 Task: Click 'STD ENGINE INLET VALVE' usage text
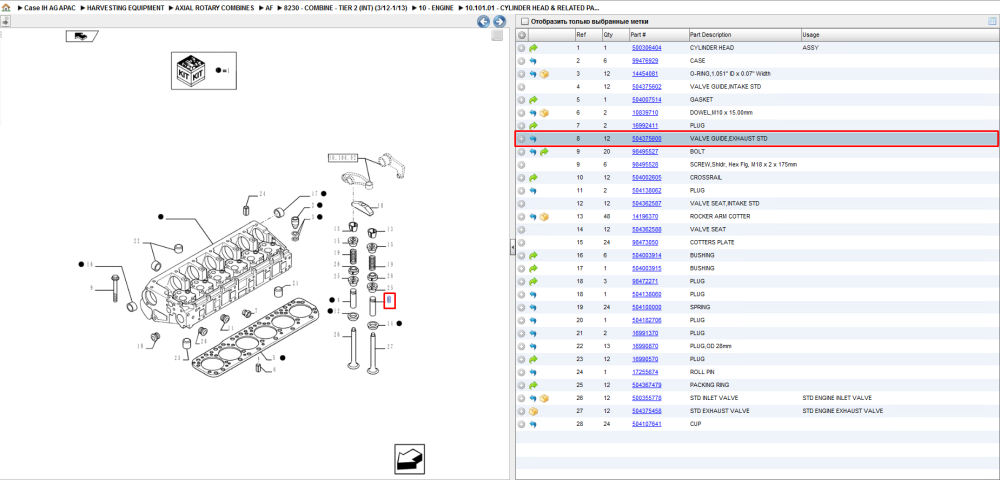pyautogui.click(x=835, y=398)
